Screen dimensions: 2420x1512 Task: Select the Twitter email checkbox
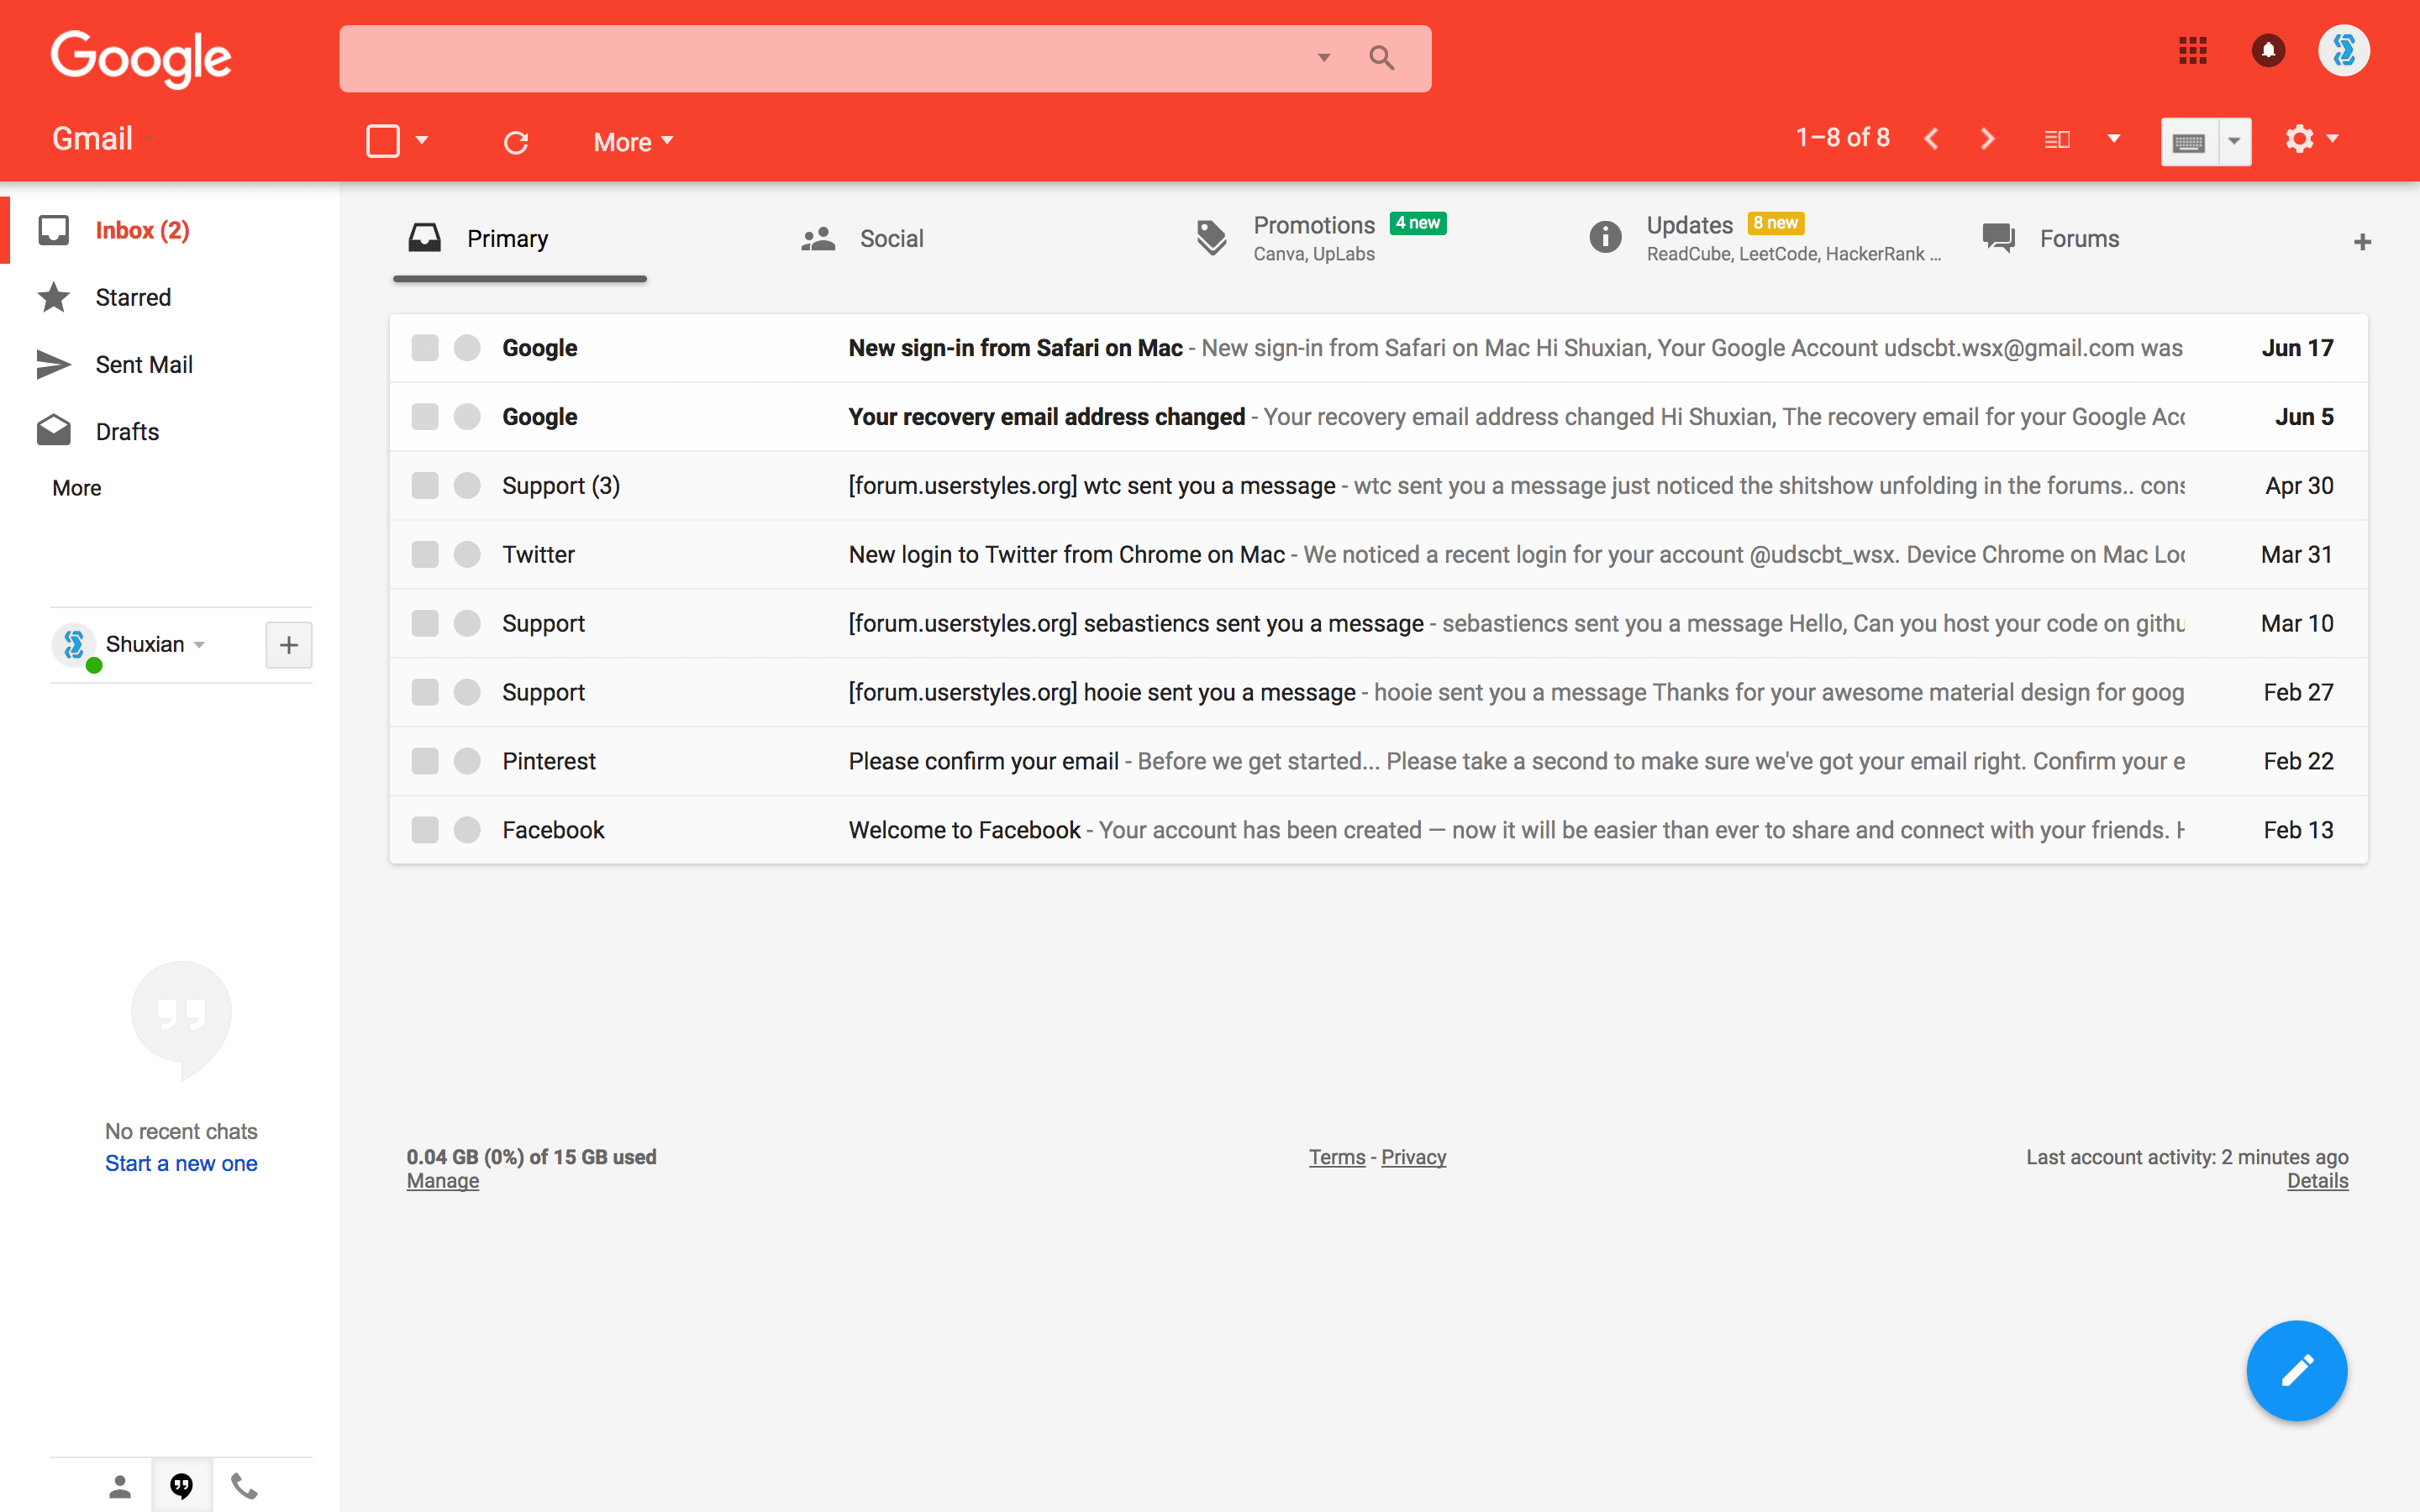(x=425, y=555)
